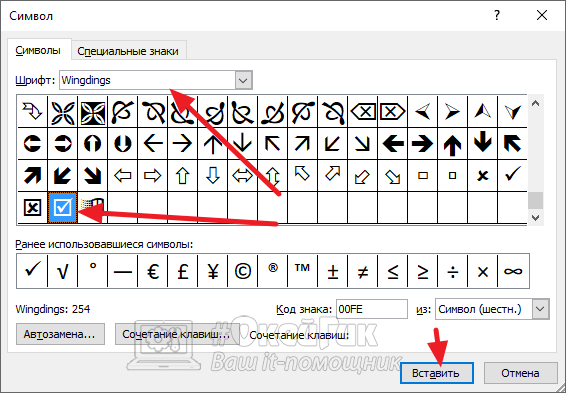Click the Отмена button

pos(520,373)
